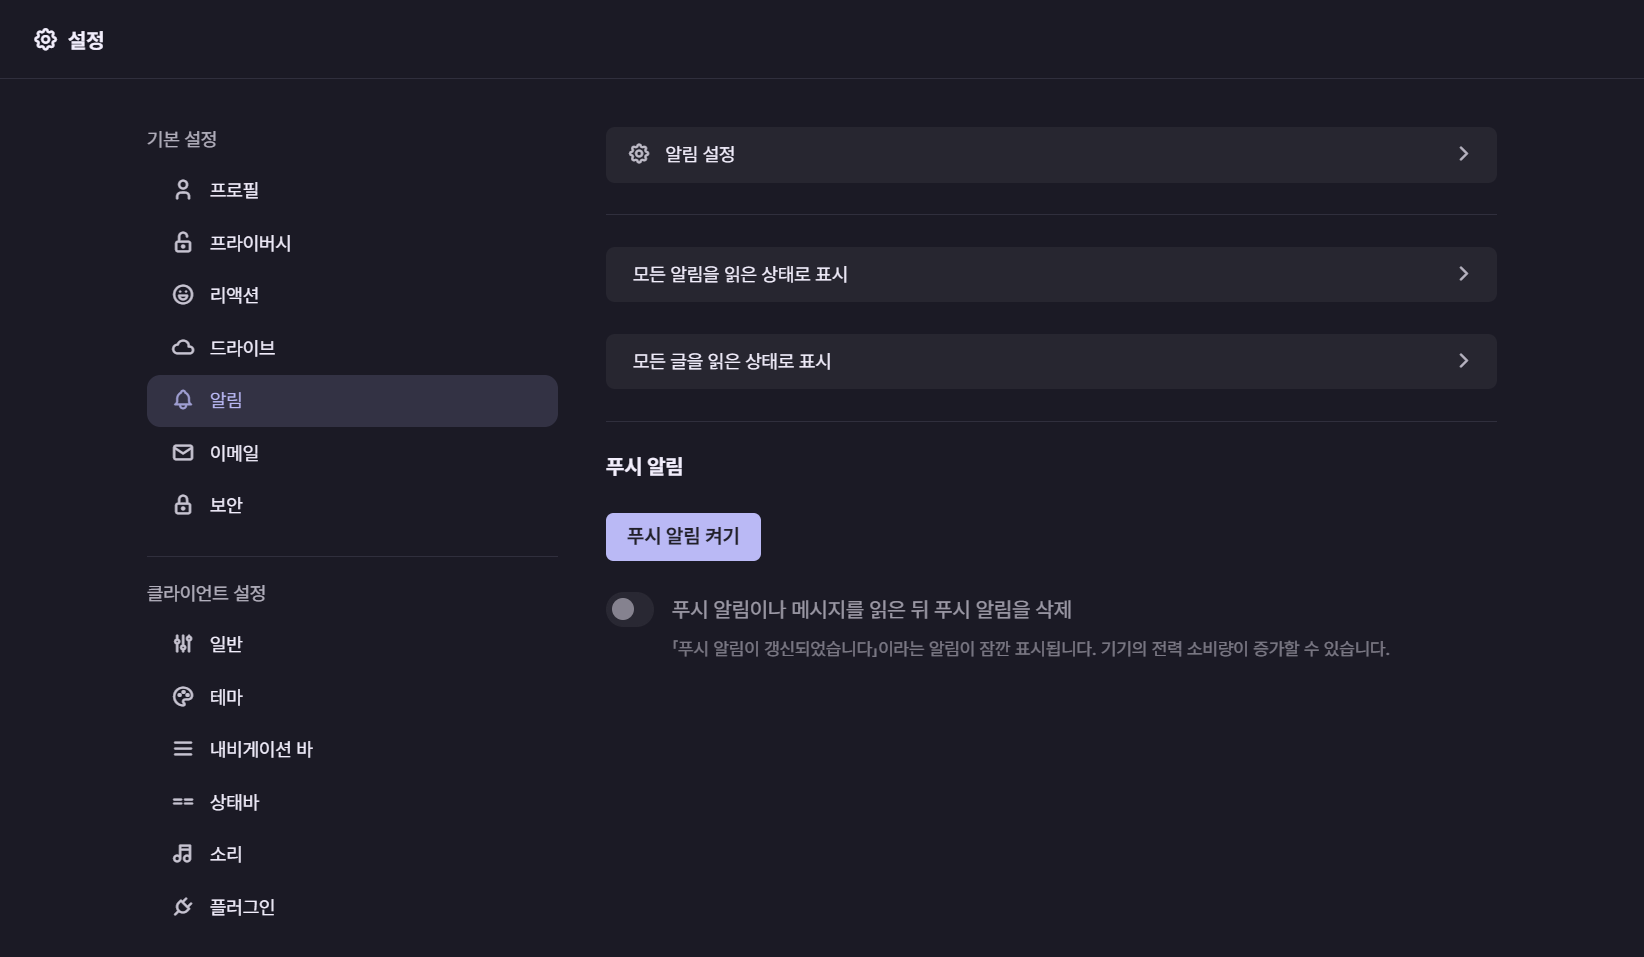Click the 프라이버시 lock icon

point(182,242)
